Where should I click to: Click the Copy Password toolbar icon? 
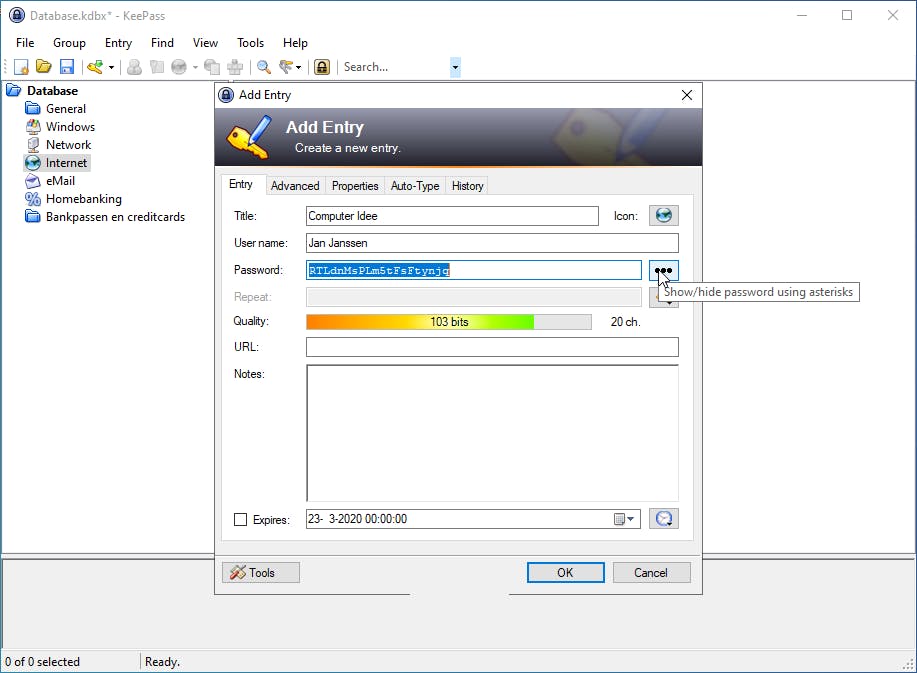[x=157, y=67]
